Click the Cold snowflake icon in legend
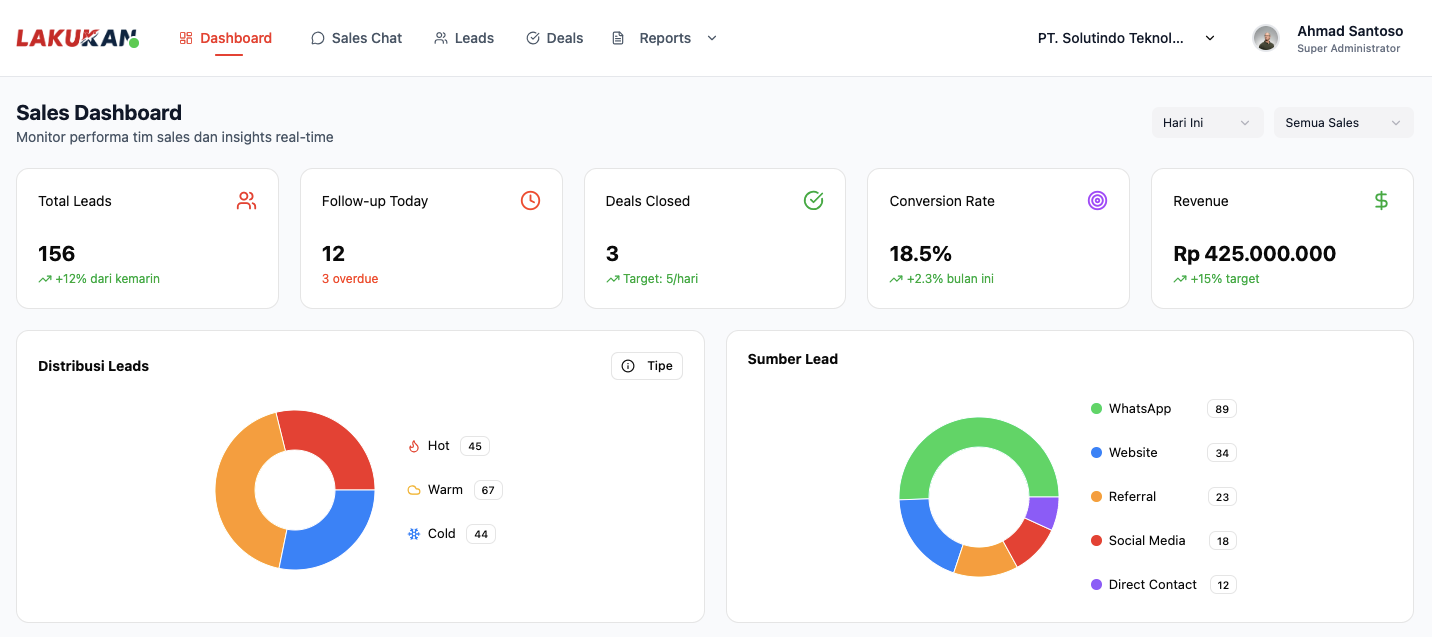The height and width of the screenshot is (637, 1432). [x=414, y=534]
